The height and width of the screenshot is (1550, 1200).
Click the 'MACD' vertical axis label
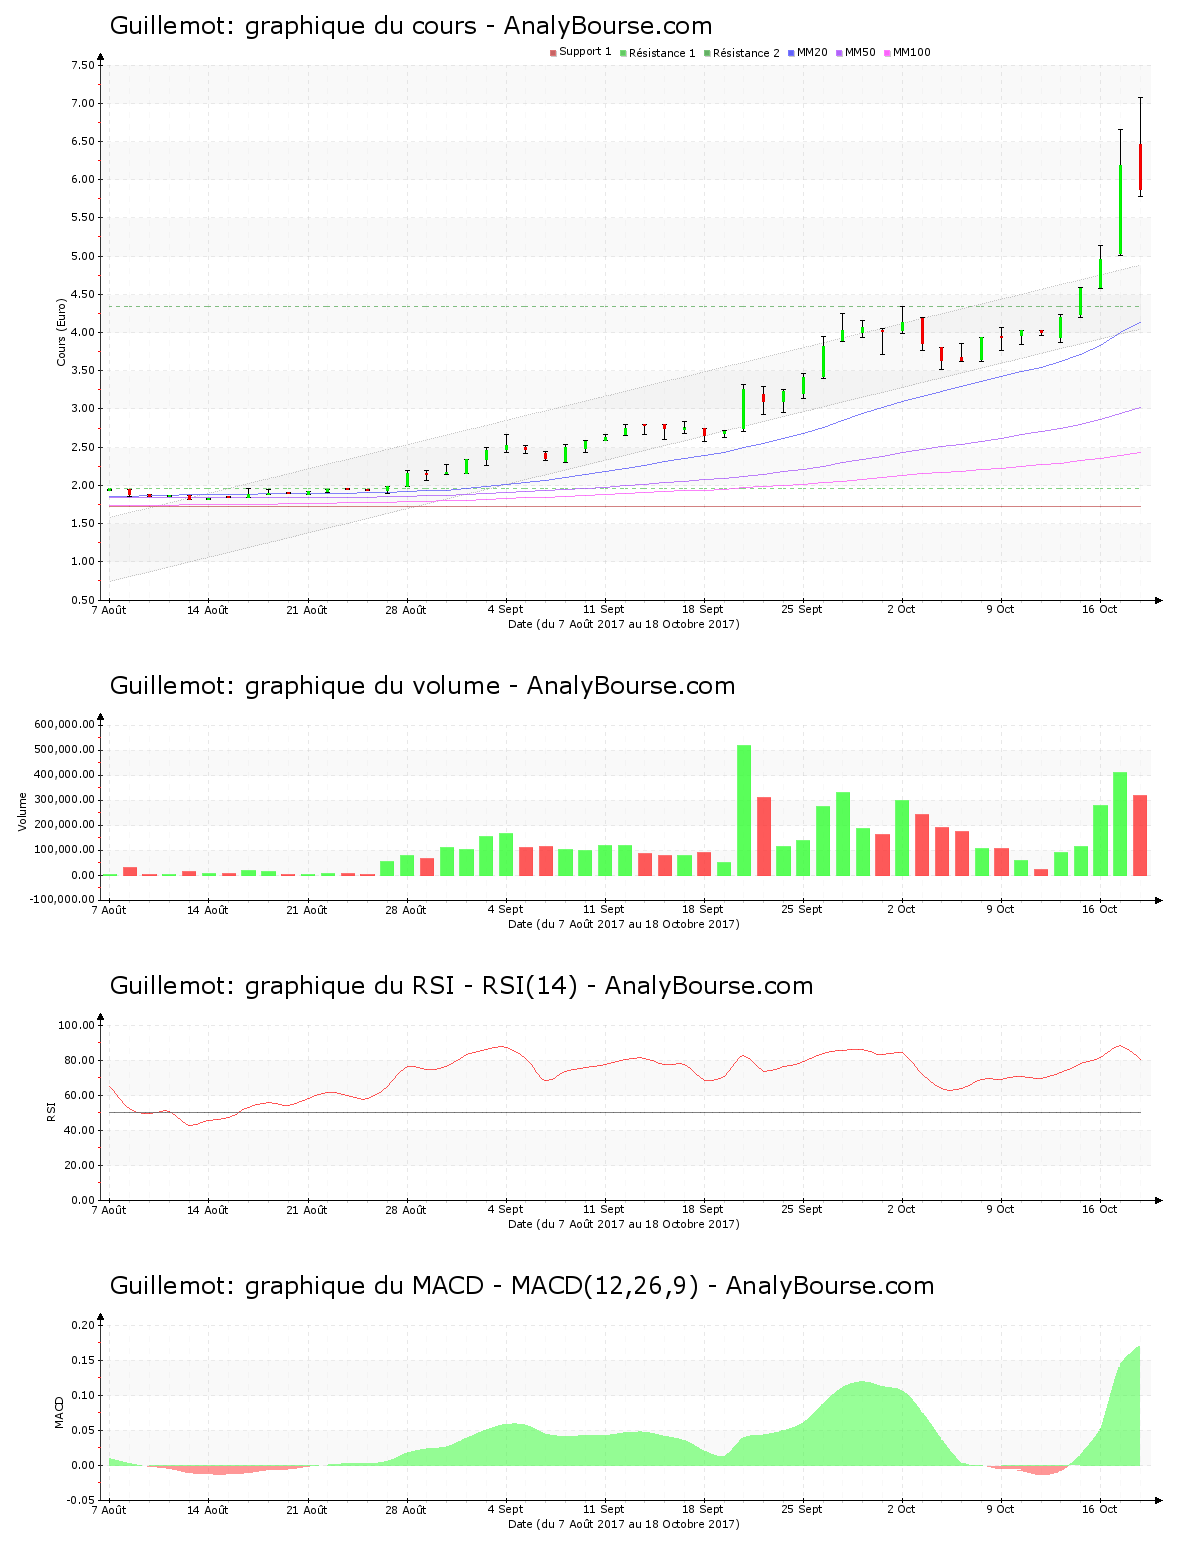click(59, 1412)
